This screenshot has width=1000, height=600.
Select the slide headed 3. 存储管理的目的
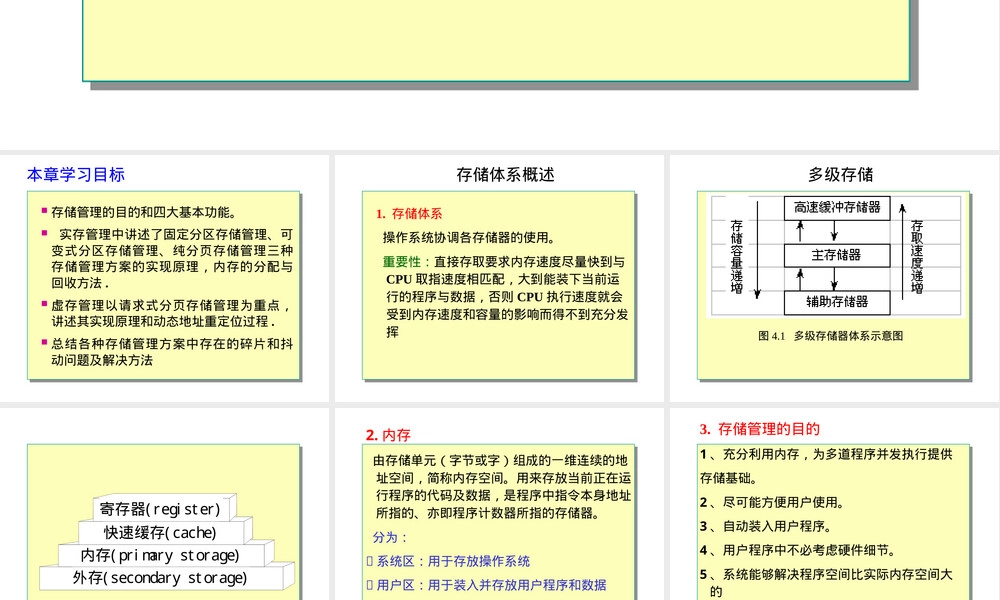[834, 504]
